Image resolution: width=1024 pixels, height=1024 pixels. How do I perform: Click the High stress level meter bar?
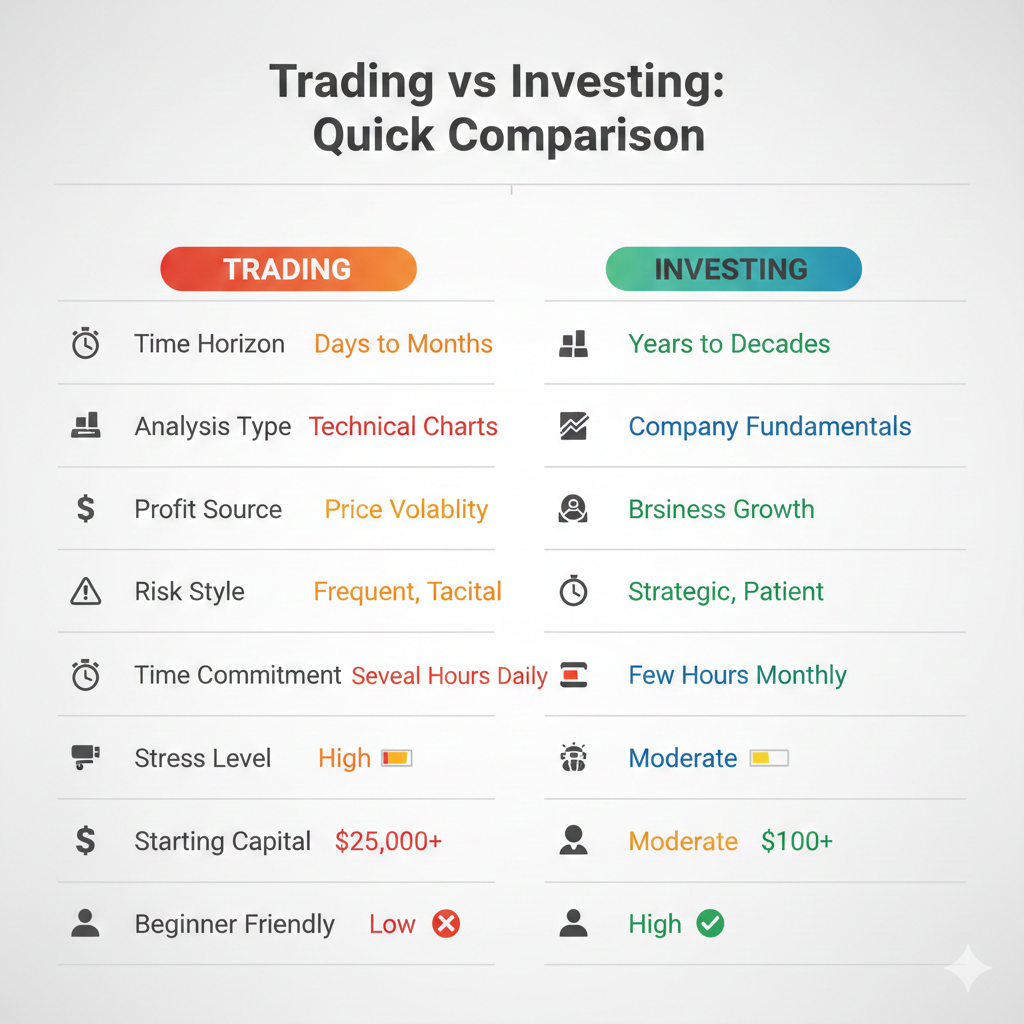396,758
